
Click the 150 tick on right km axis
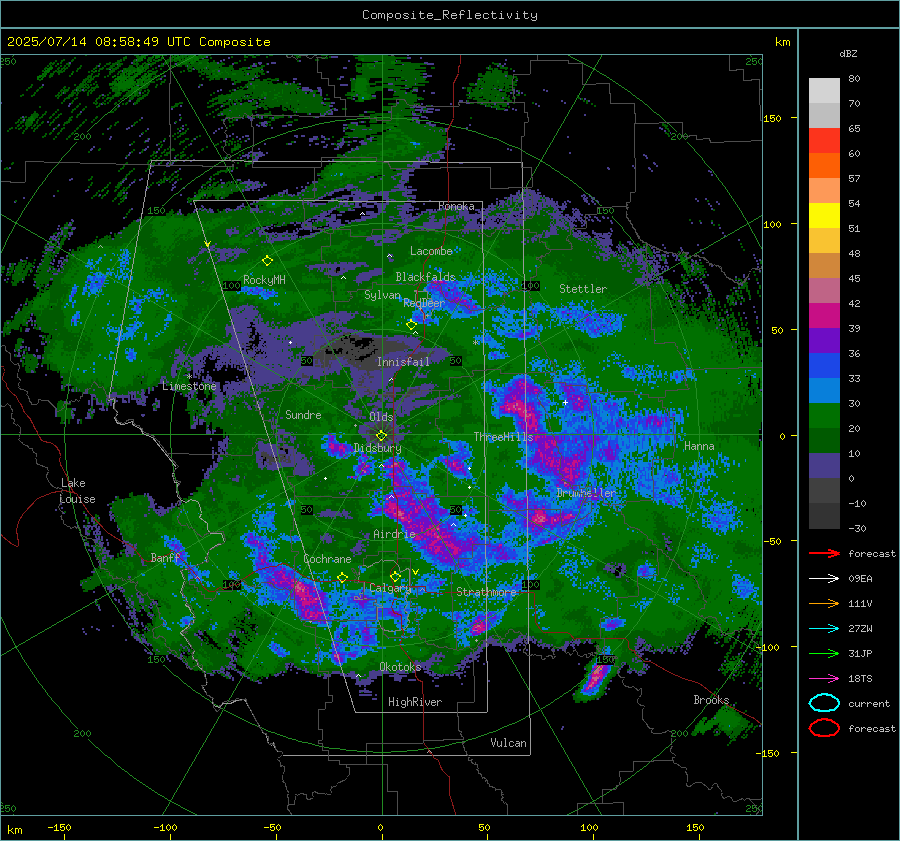(x=773, y=118)
